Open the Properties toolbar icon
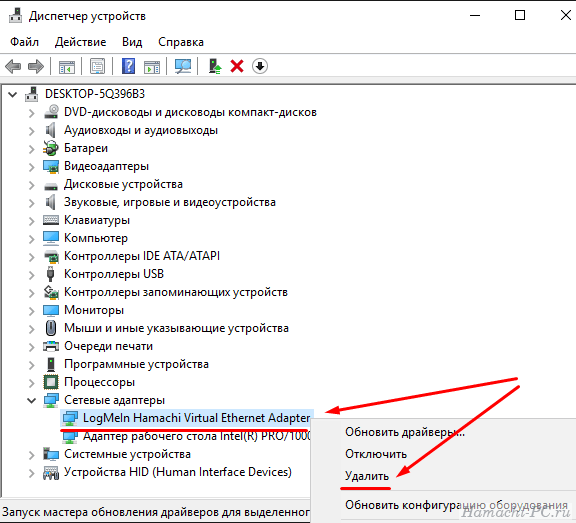The image size is (576, 523). pos(97,66)
